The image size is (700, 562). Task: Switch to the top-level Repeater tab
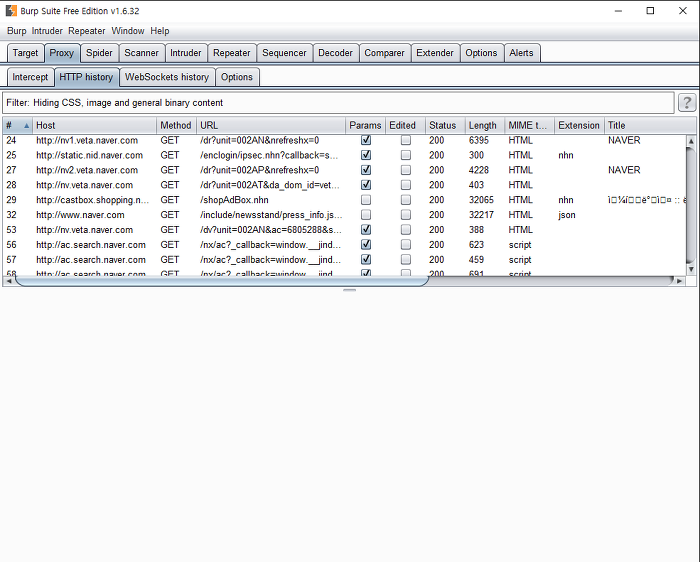click(232, 53)
